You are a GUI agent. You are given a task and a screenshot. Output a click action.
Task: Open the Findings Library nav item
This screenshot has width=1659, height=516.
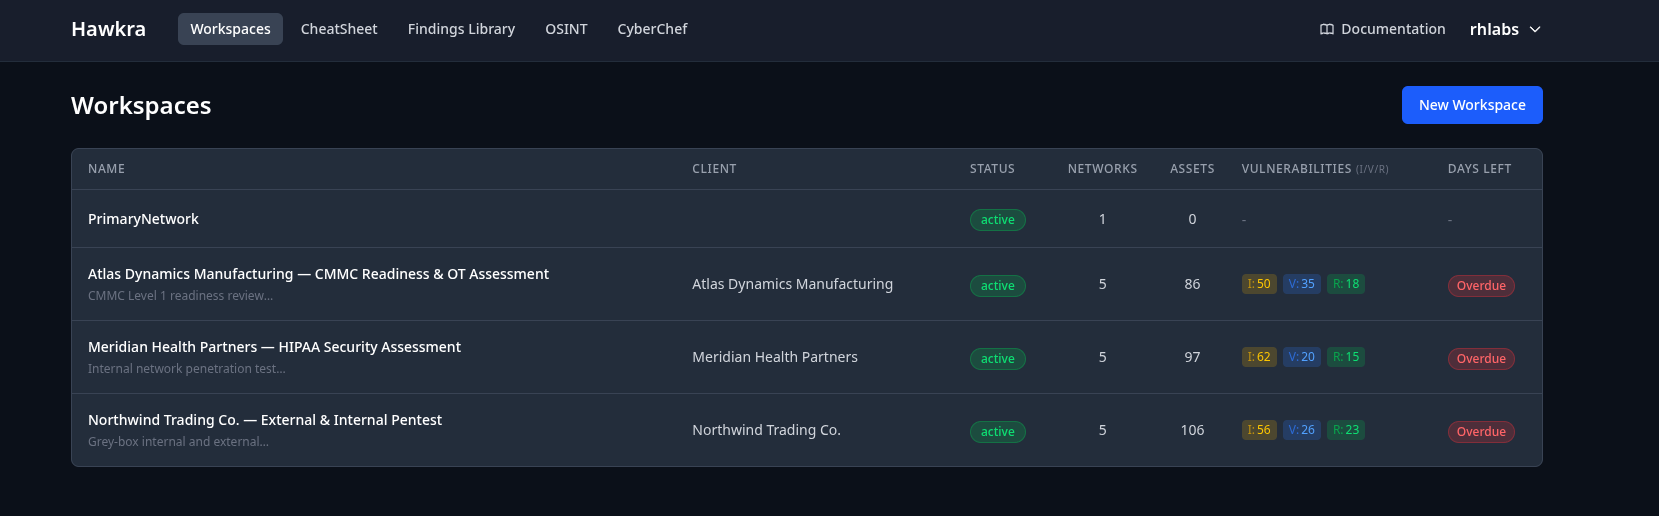pyautogui.click(x=461, y=29)
